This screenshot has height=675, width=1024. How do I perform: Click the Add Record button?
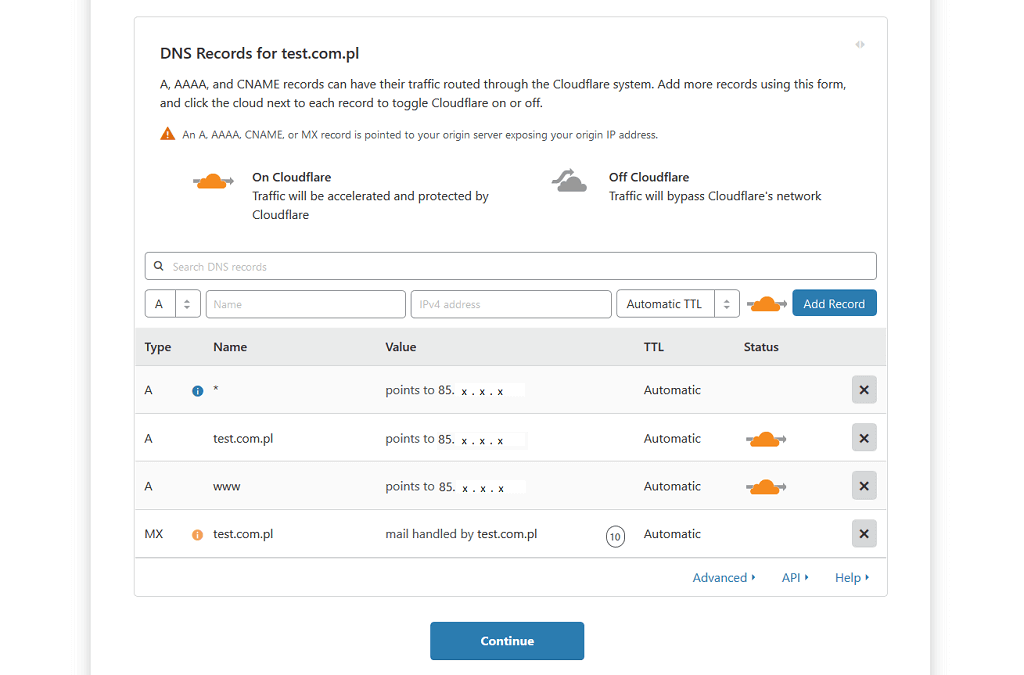click(x=834, y=304)
